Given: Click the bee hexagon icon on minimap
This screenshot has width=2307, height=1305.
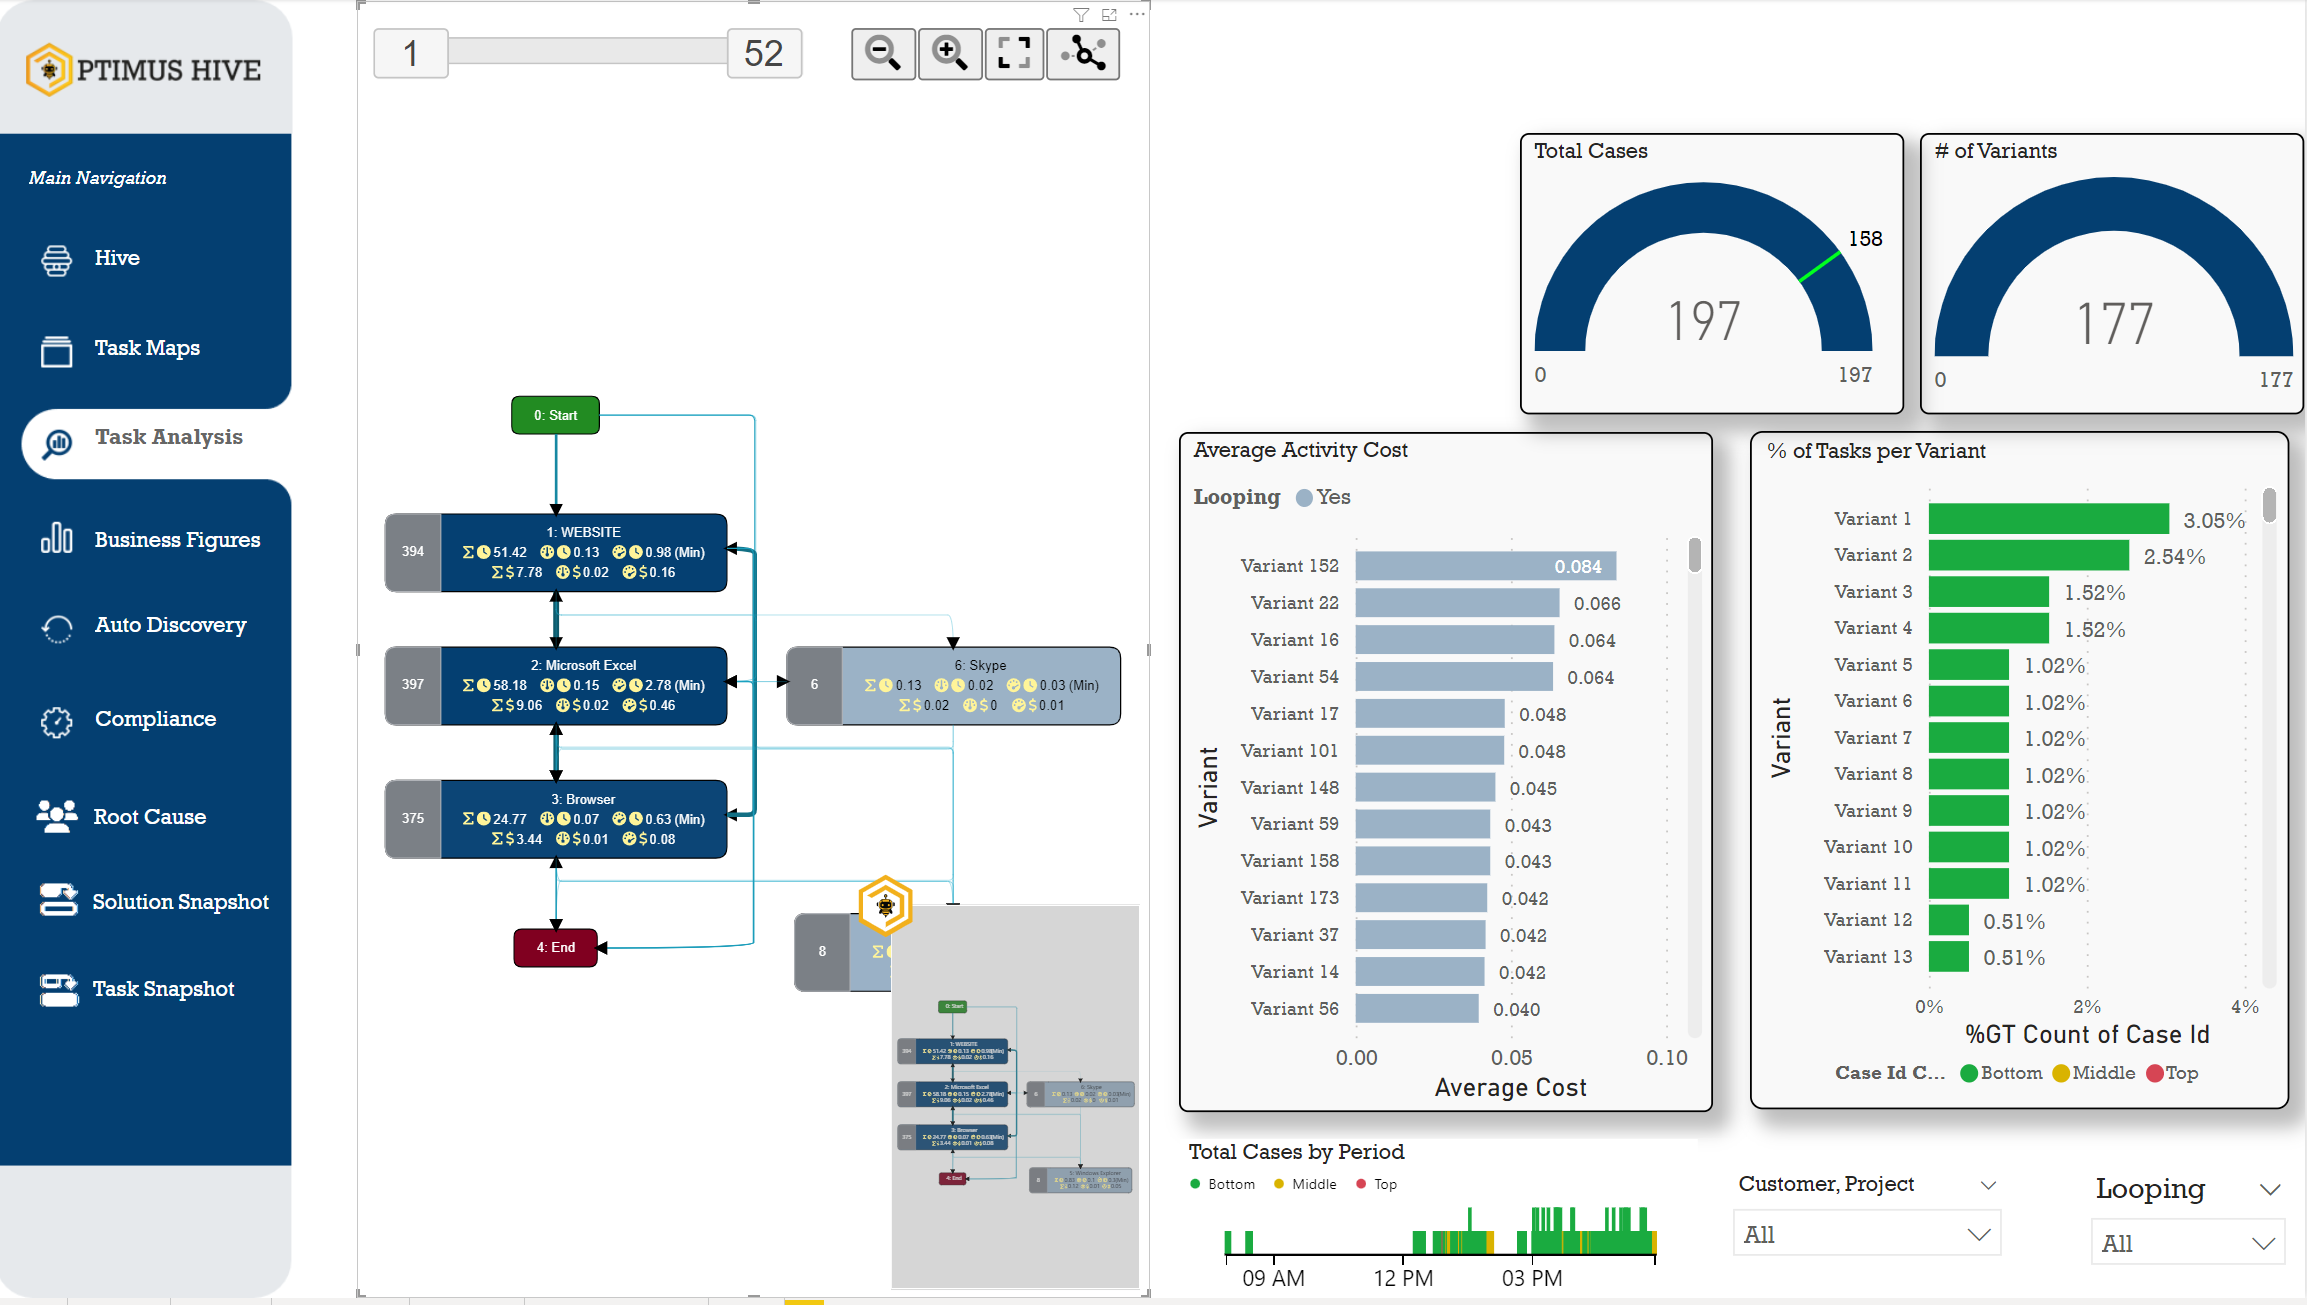Looking at the screenshot, I should click(885, 906).
